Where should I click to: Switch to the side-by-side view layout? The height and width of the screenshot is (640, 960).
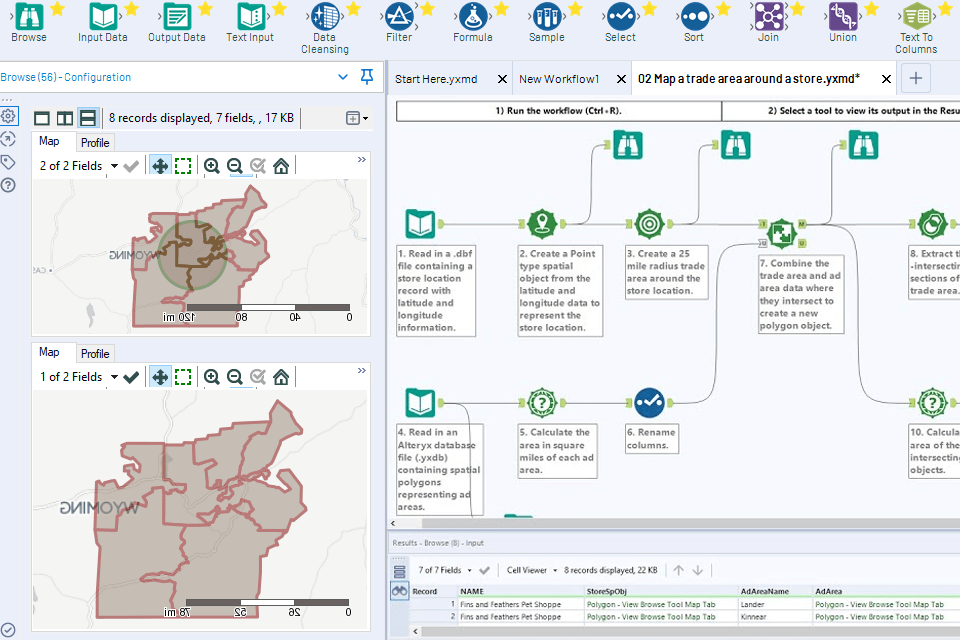[65, 118]
